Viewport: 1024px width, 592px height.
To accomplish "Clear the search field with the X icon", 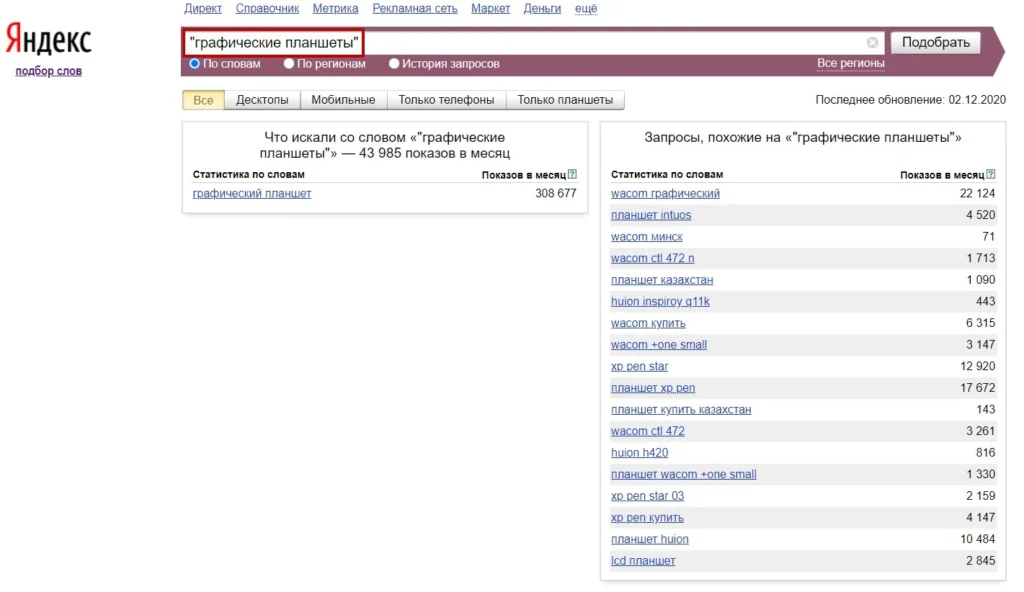I will coord(872,42).
